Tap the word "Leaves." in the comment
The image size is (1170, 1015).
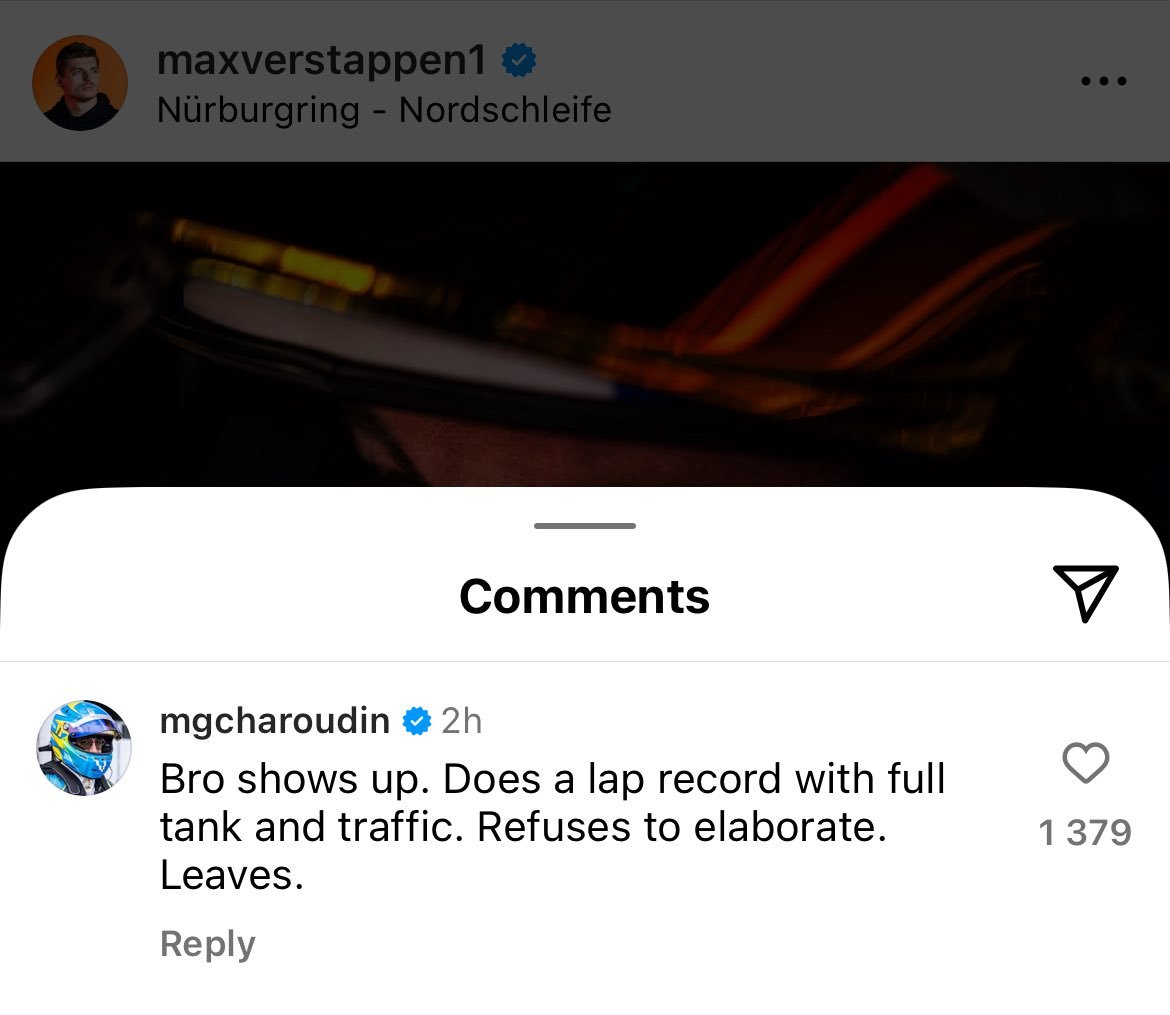coord(232,875)
